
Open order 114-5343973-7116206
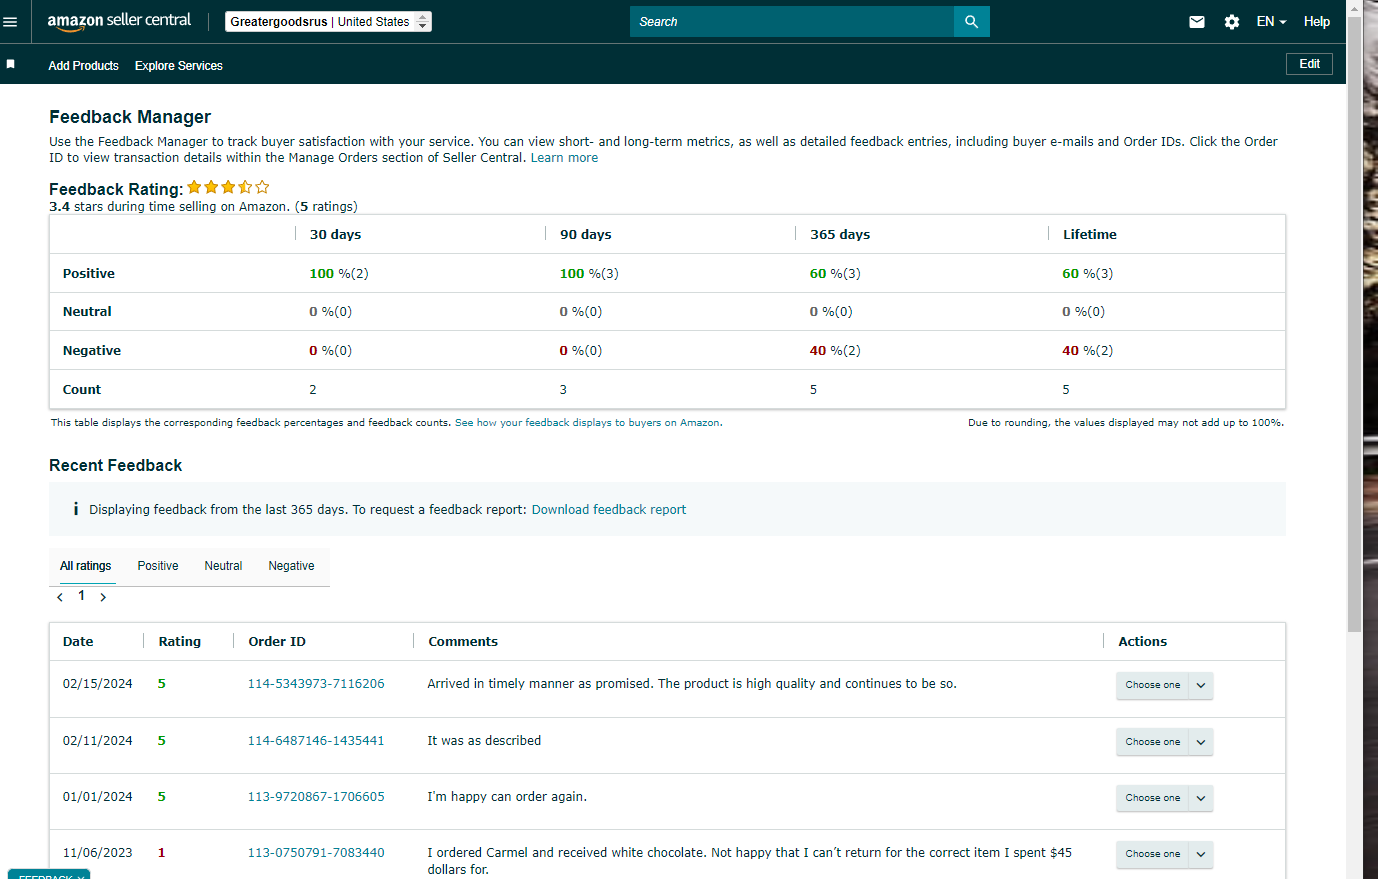[316, 684]
